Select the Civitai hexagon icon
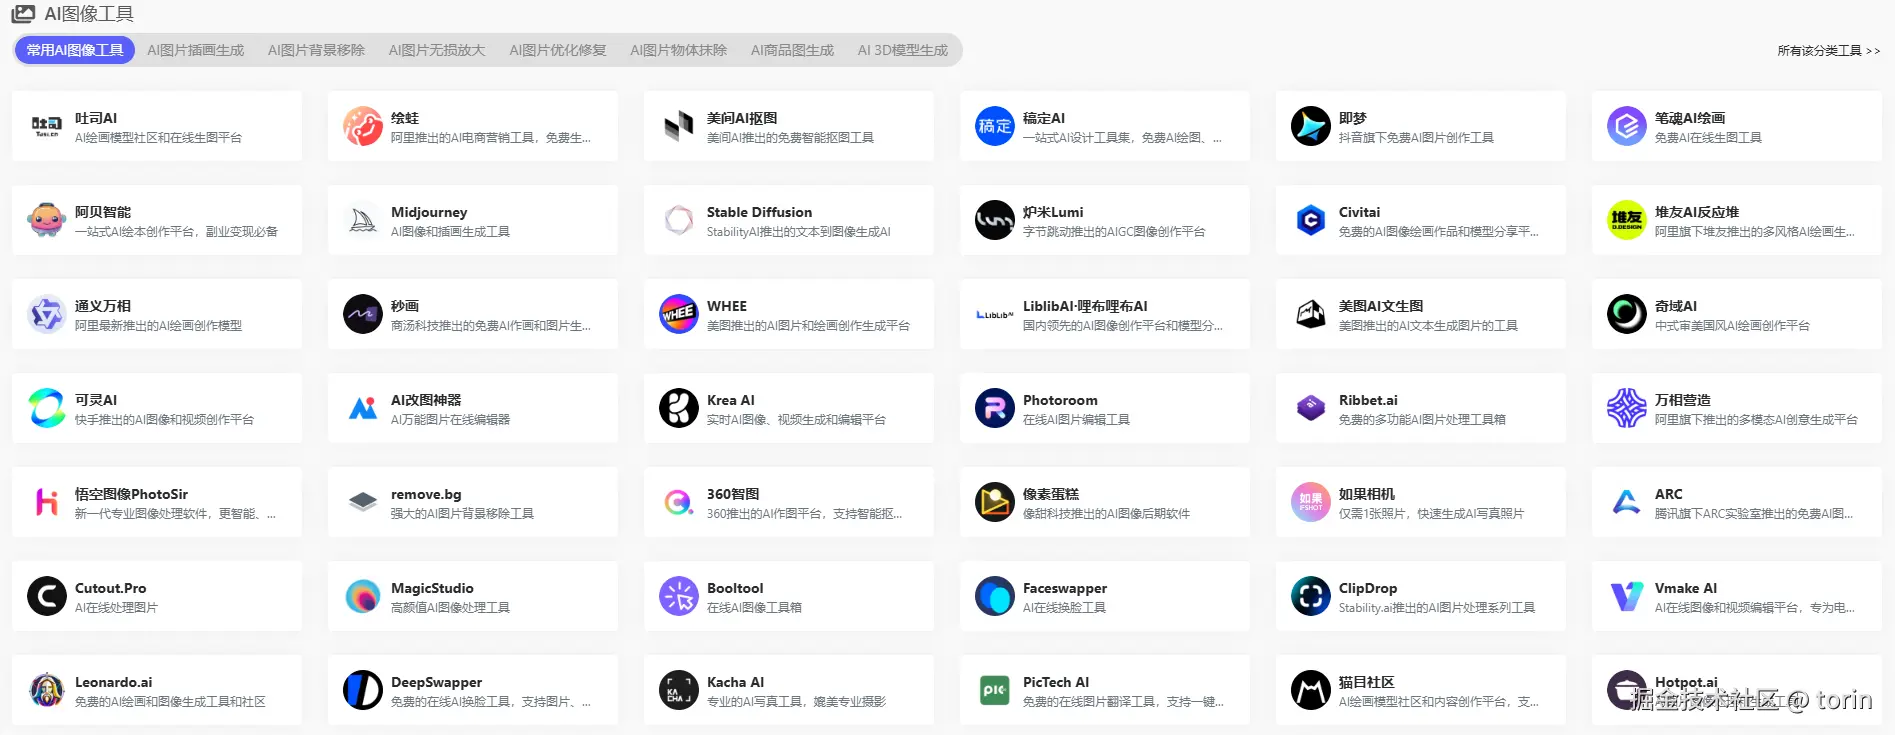 (x=1311, y=220)
